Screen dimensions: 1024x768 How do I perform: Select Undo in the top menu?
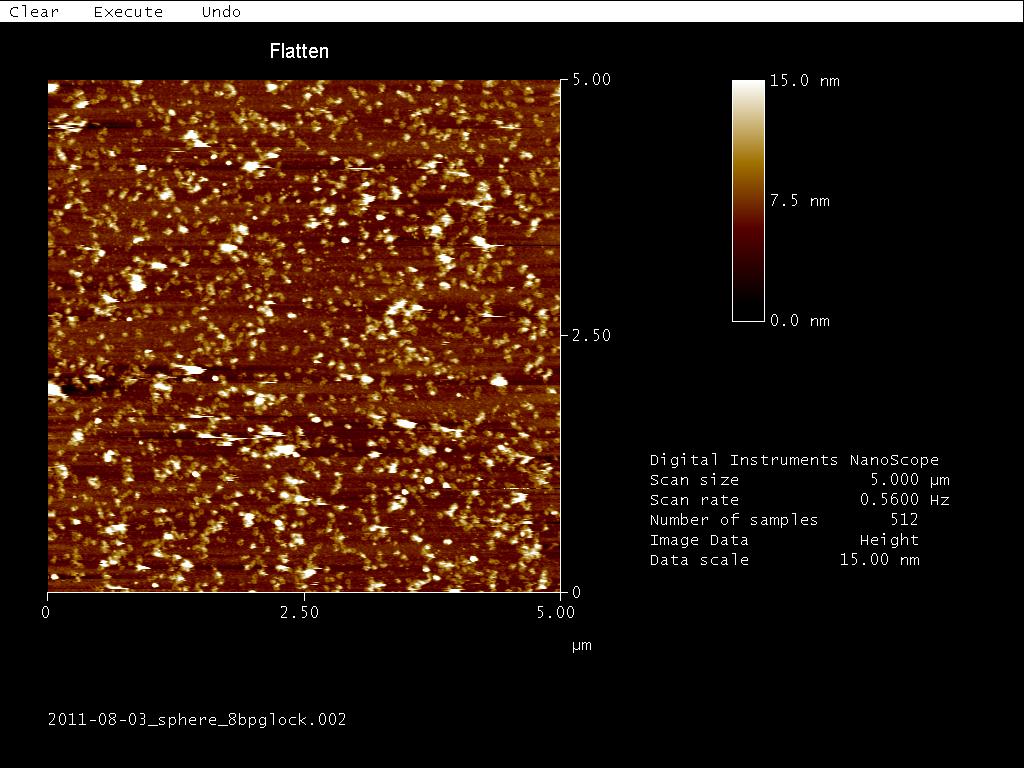click(221, 12)
